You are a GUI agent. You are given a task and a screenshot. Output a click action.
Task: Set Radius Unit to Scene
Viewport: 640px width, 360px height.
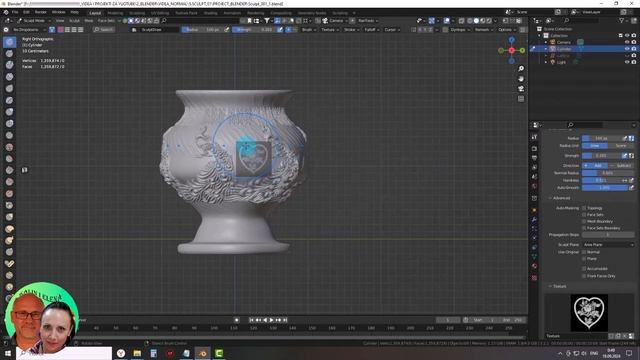pos(621,146)
